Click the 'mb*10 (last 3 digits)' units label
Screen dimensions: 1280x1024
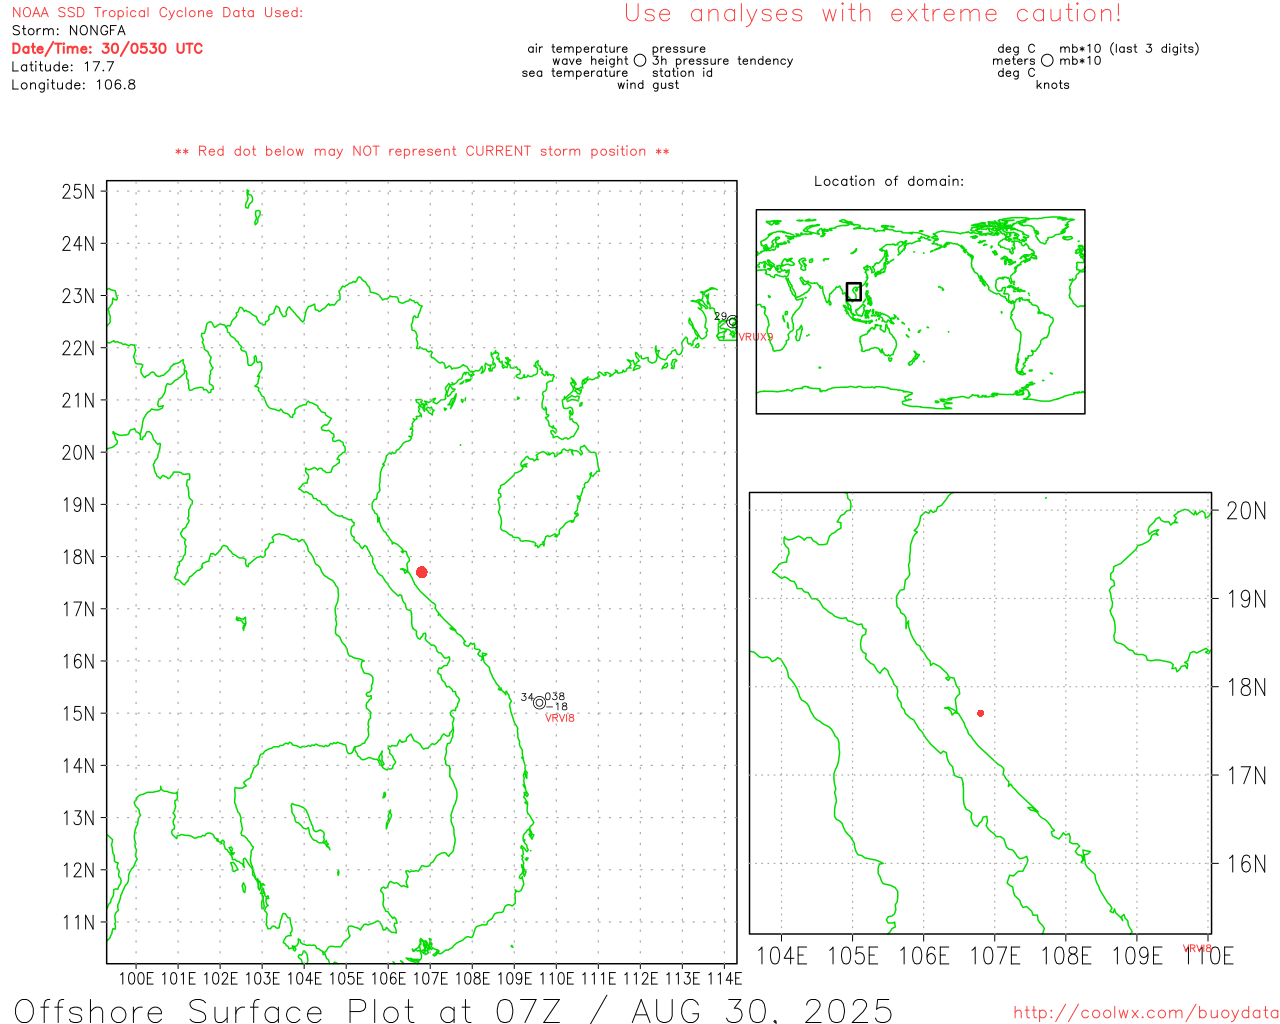(x=1129, y=48)
